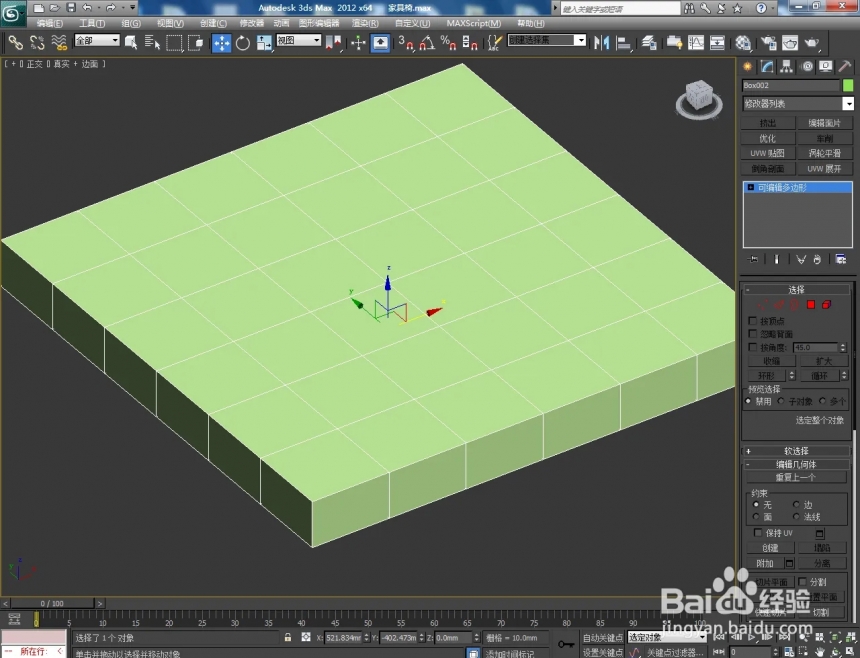Activate the Select and Move tool

coord(221,43)
